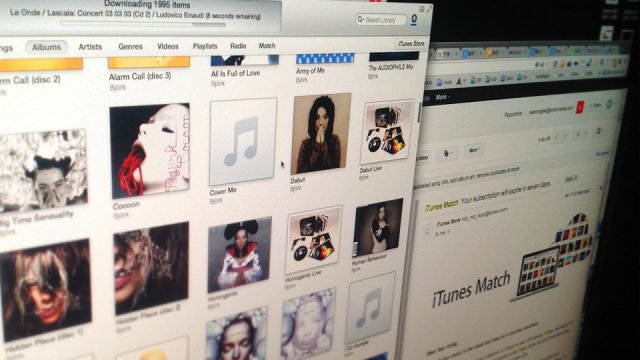
Task: Switch to the Radio tab
Action: coord(238,46)
